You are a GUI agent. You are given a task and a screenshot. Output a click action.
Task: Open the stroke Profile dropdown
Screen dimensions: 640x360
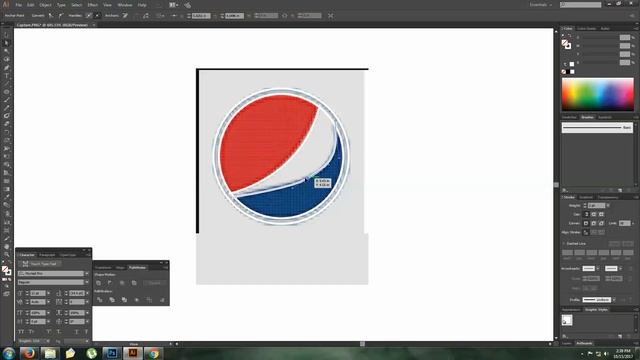(x=614, y=300)
